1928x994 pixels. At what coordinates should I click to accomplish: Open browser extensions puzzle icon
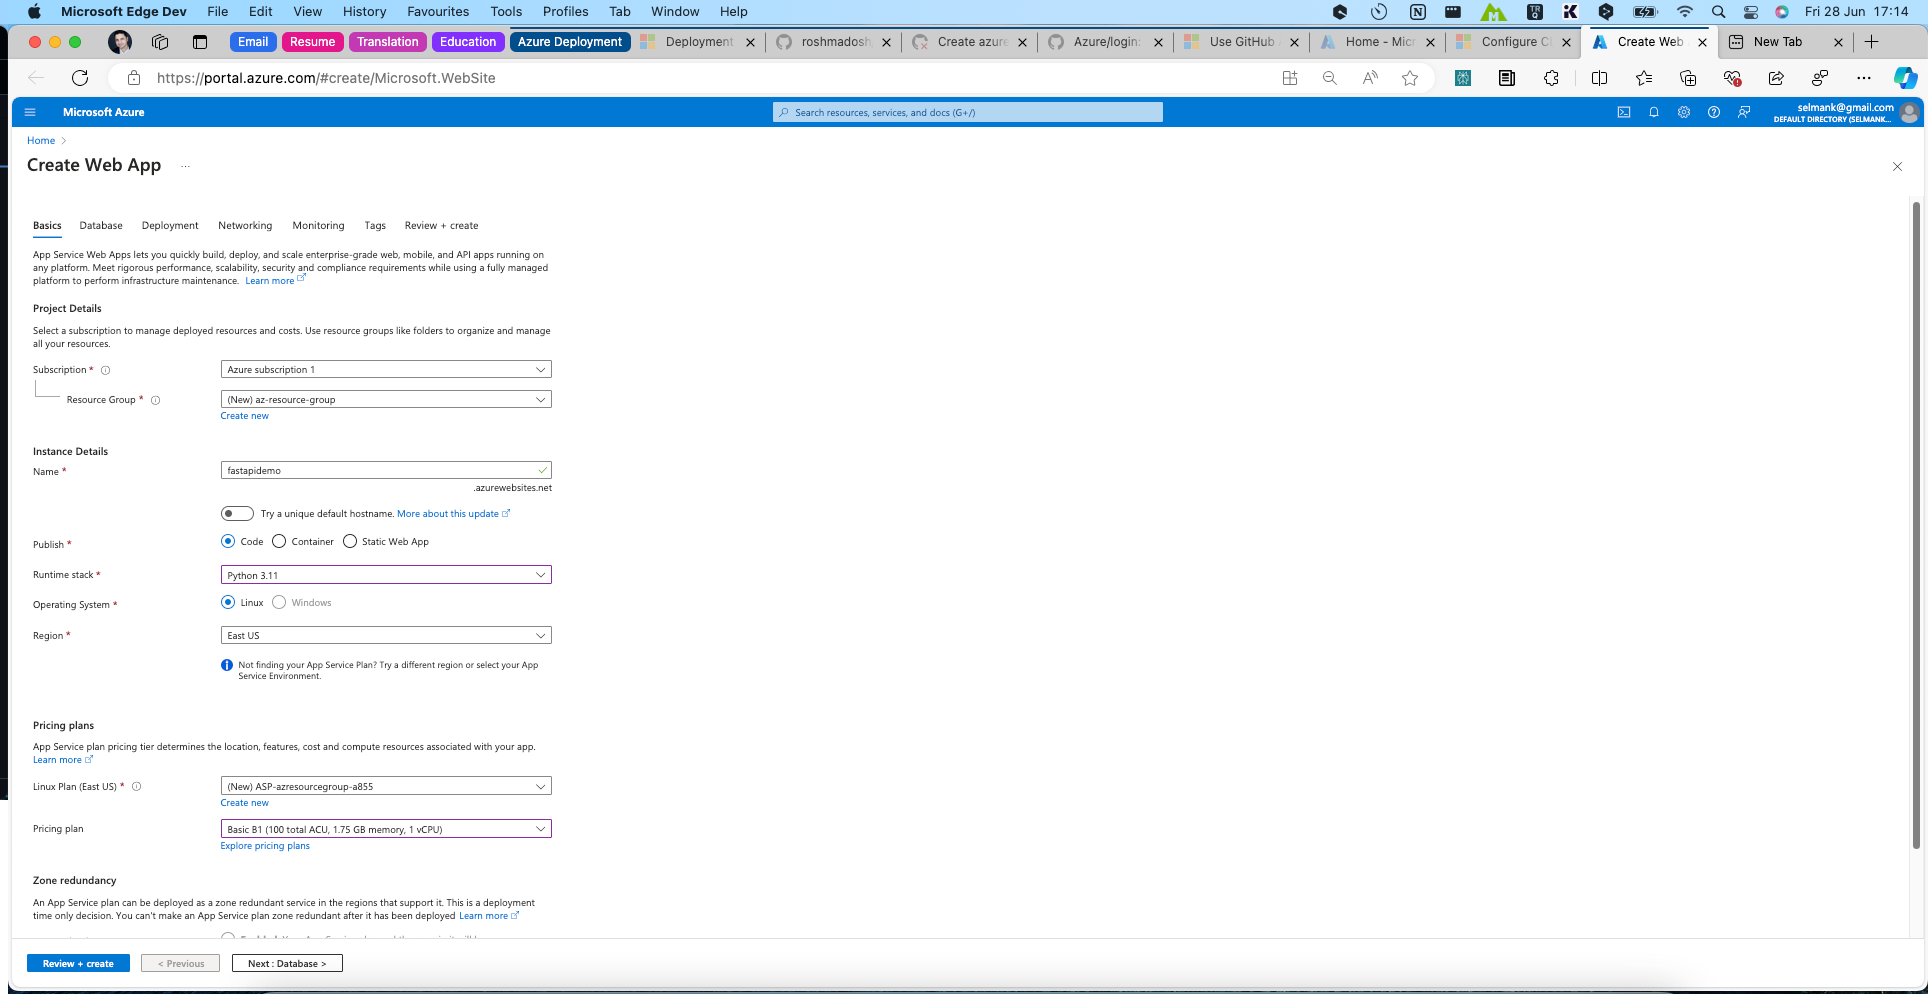(1551, 78)
